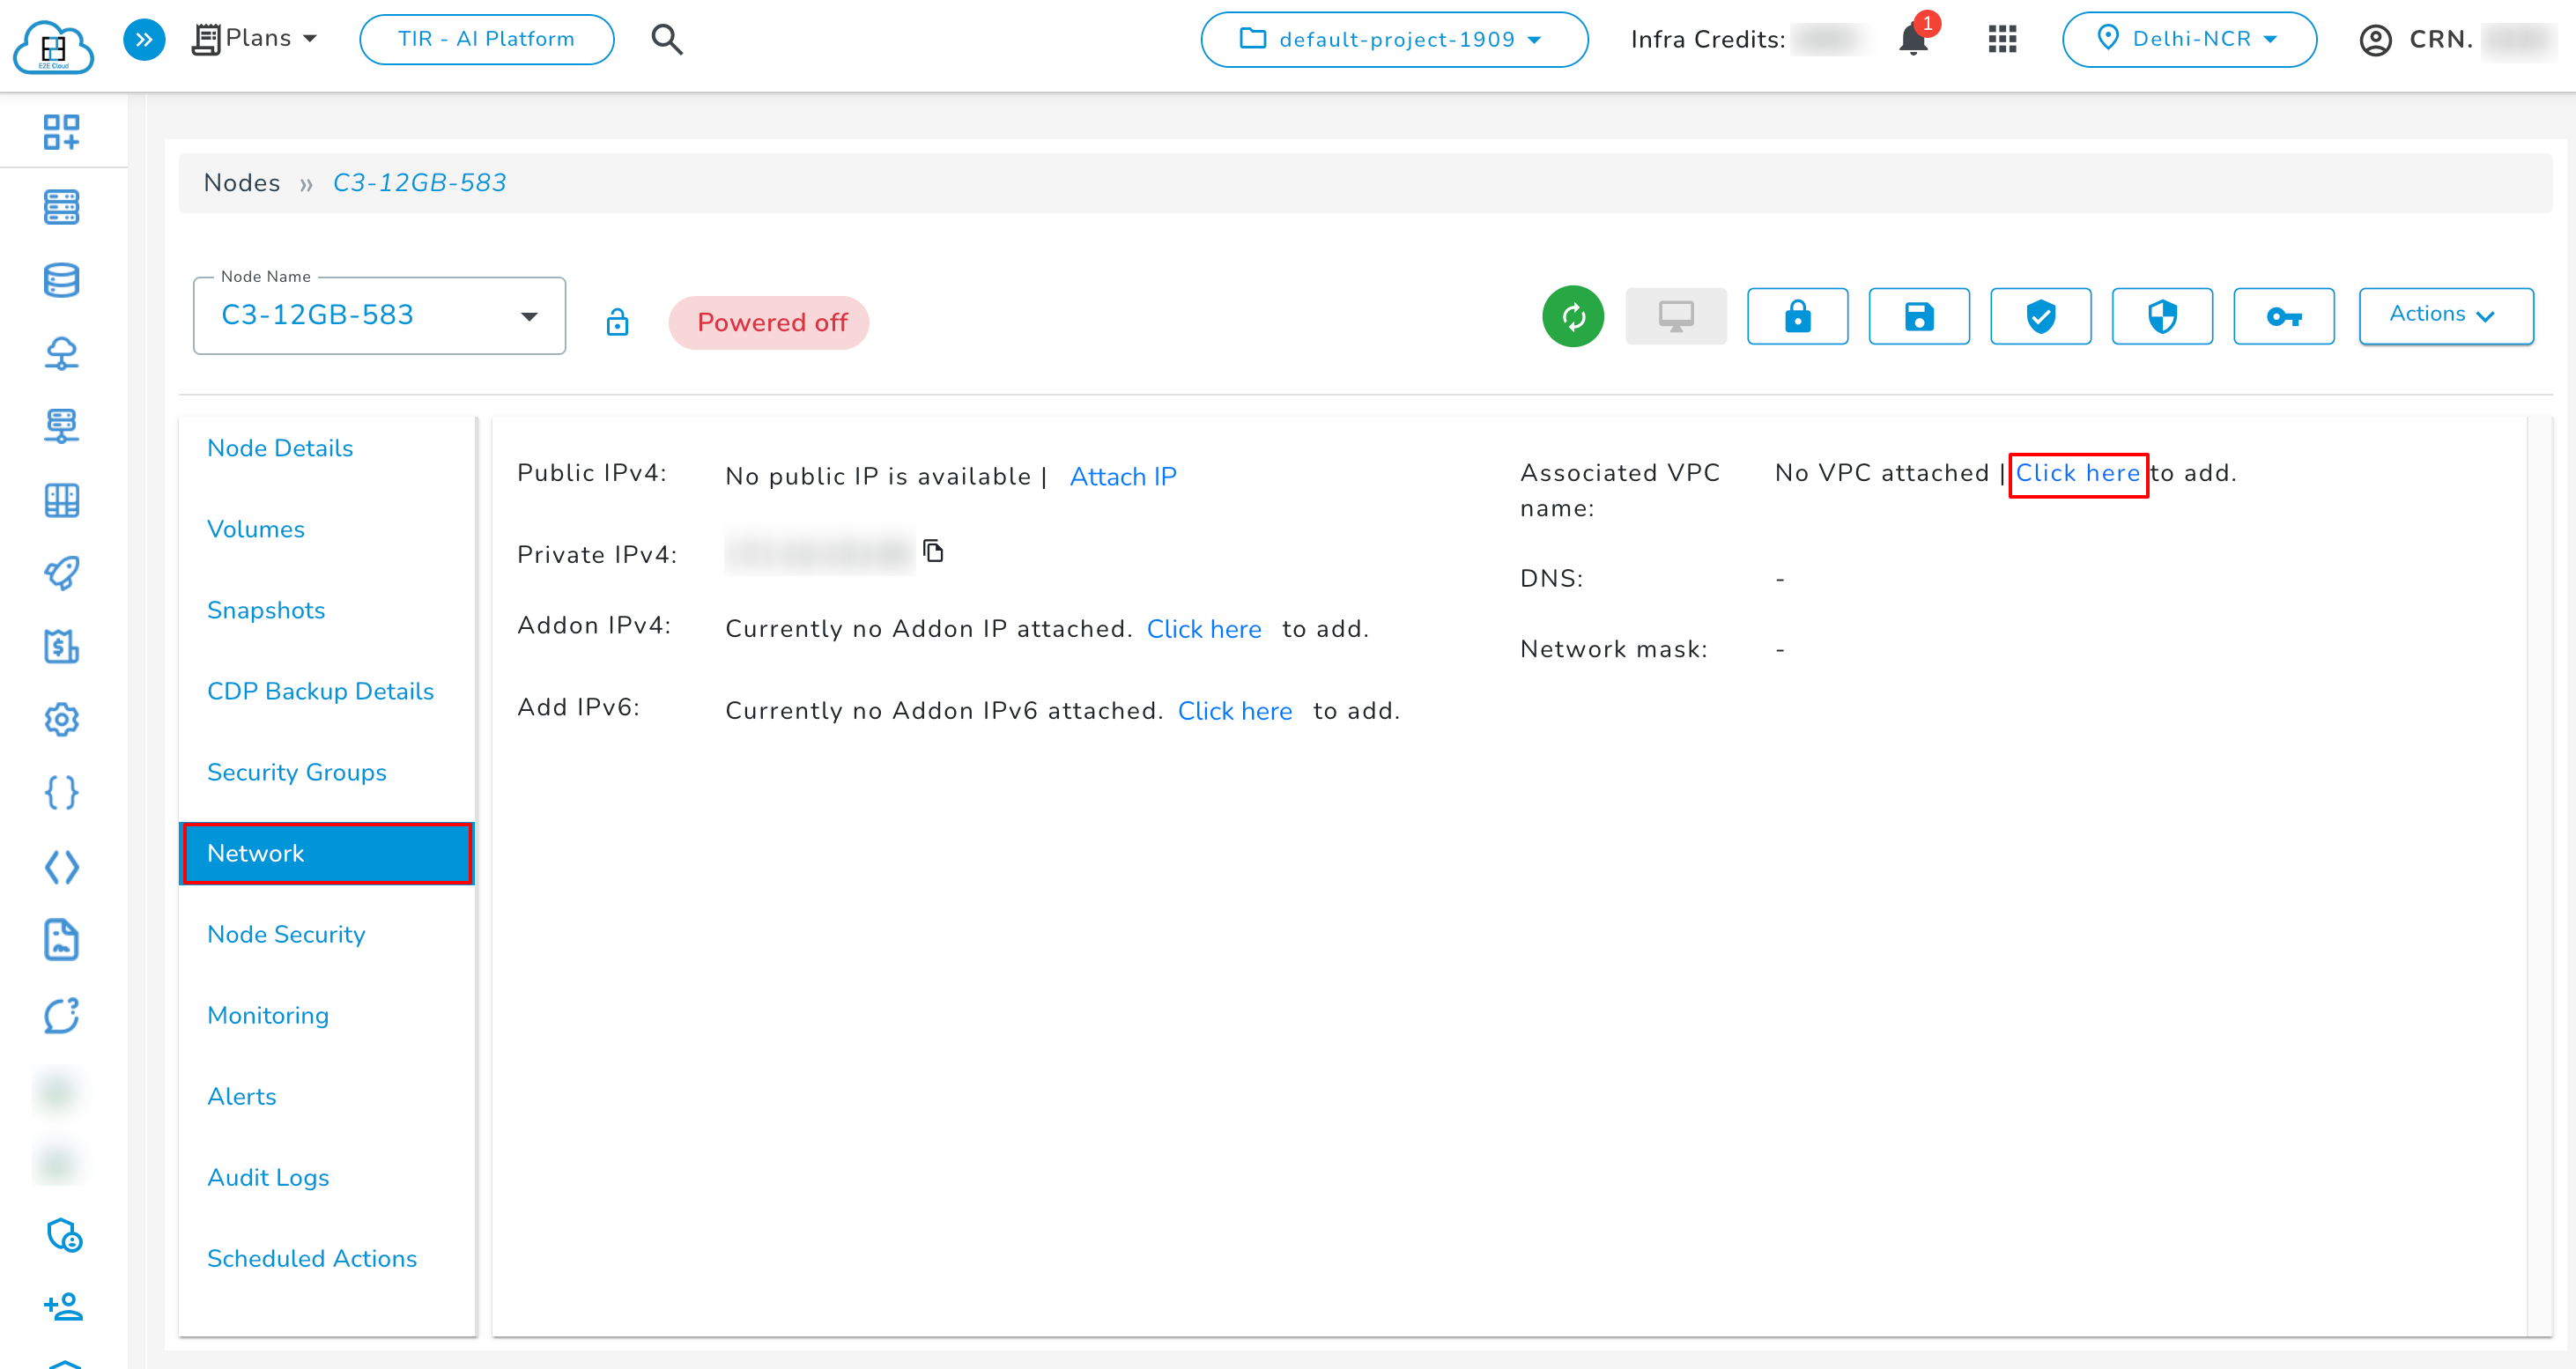Screen dimensions: 2576x1369
Task: Copy the Private IPv4 address using copy icon
Action: click(933, 550)
